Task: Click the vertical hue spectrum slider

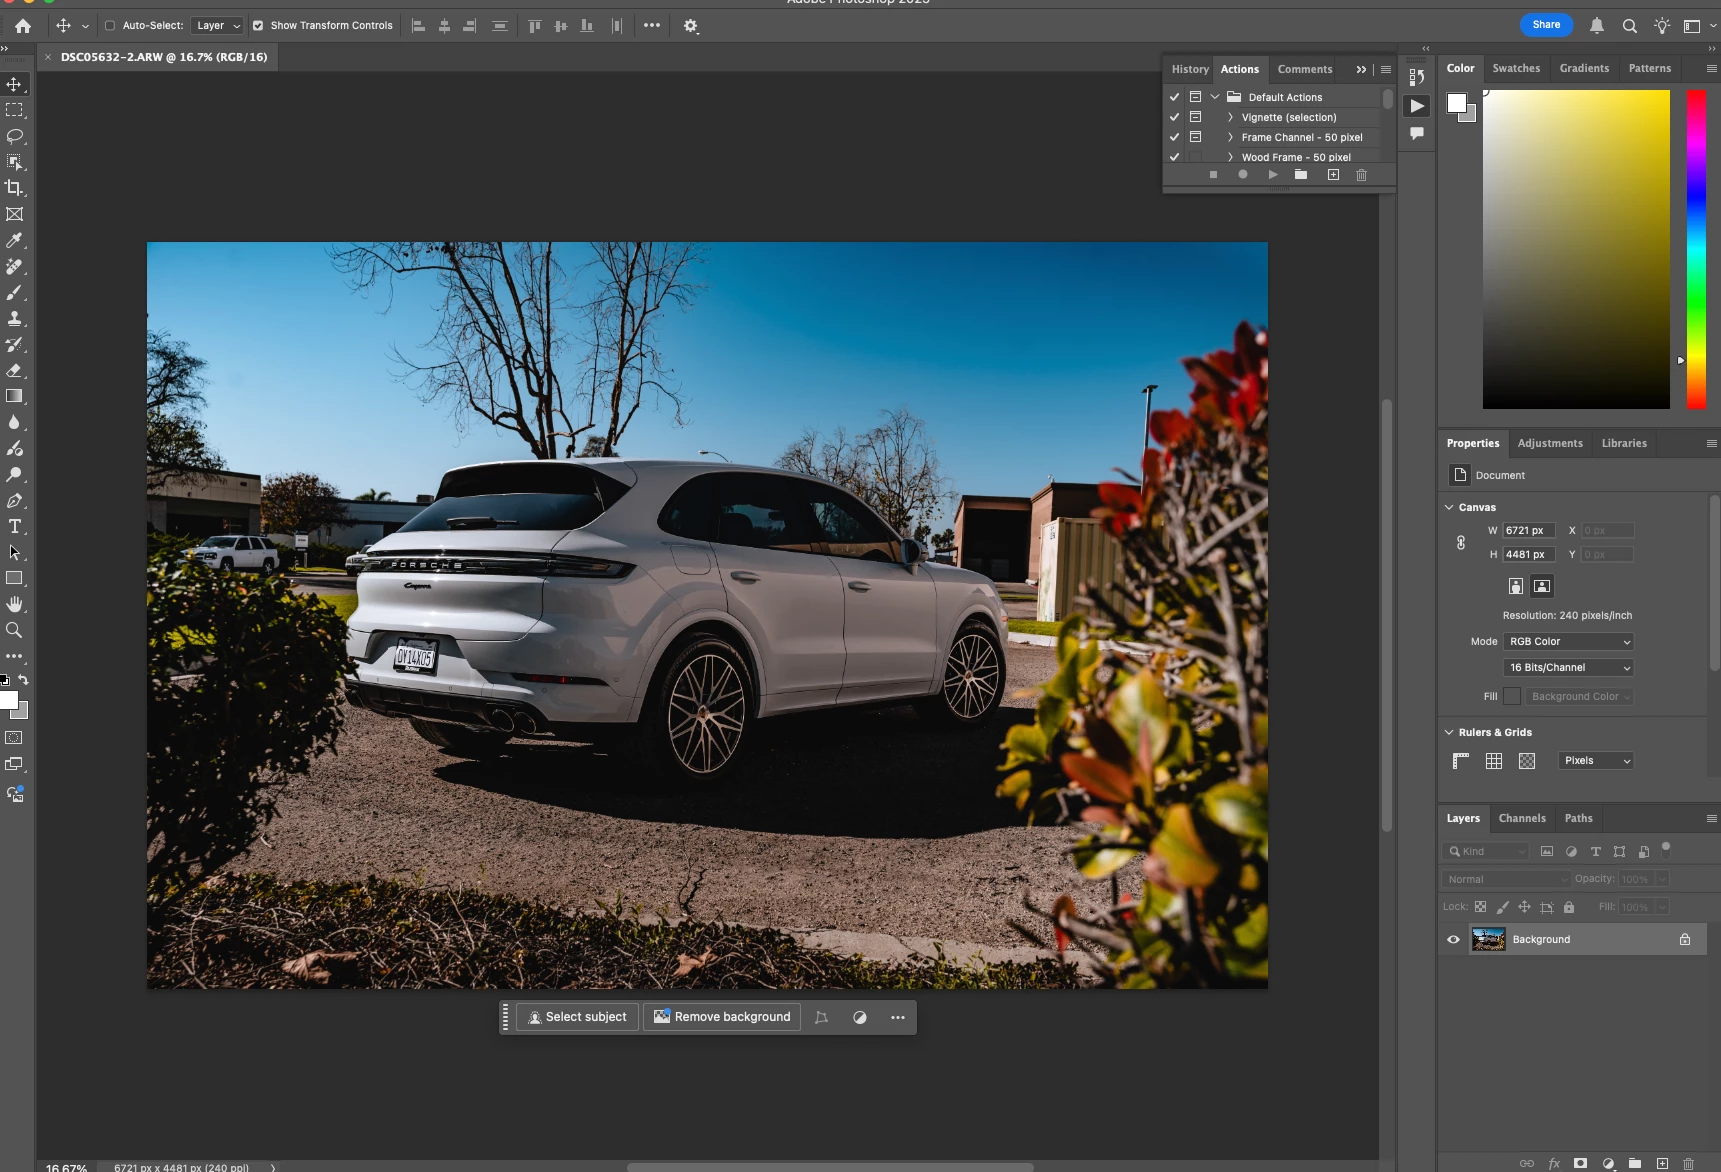Action: pos(1696,249)
